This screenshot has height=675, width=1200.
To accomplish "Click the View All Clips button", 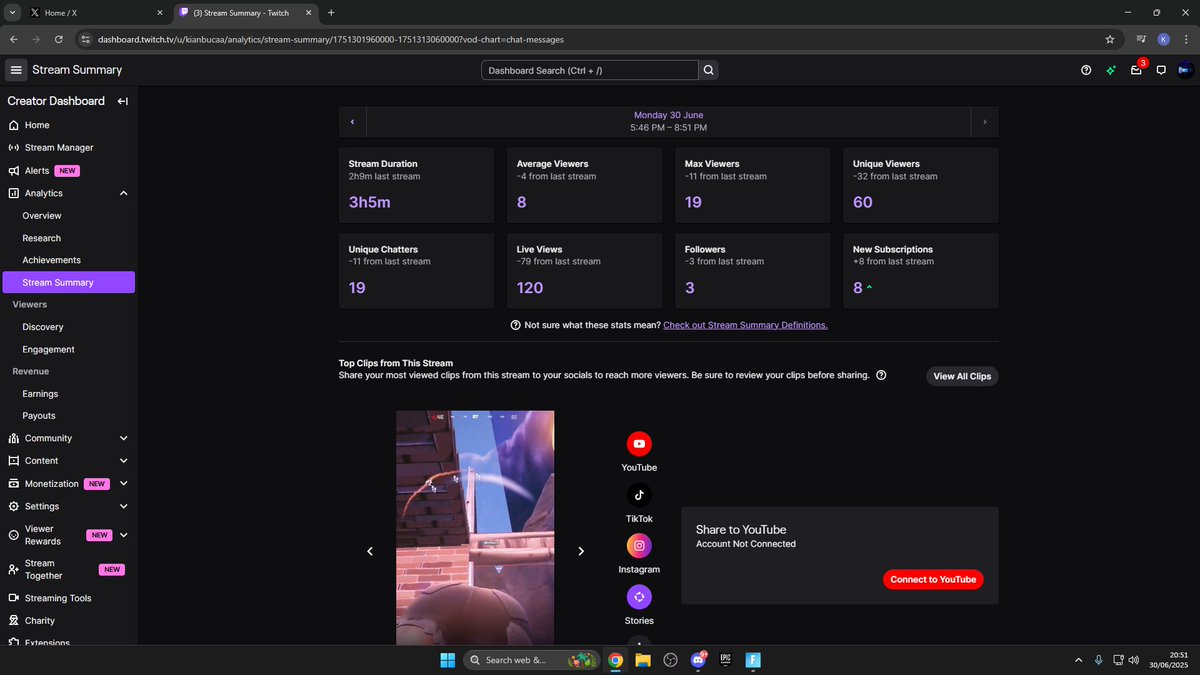I will coord(962,376).
